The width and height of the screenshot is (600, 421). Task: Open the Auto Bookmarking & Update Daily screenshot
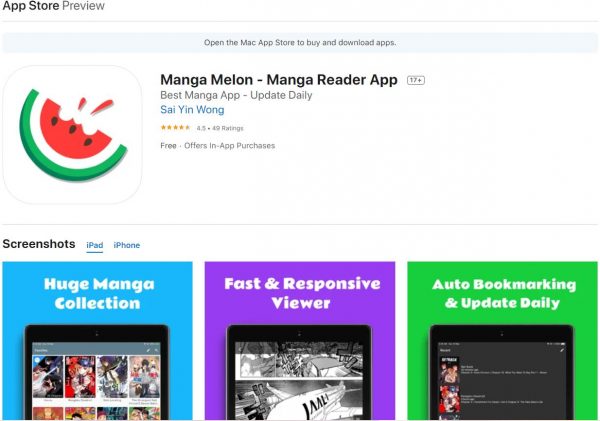coord(502,341)
